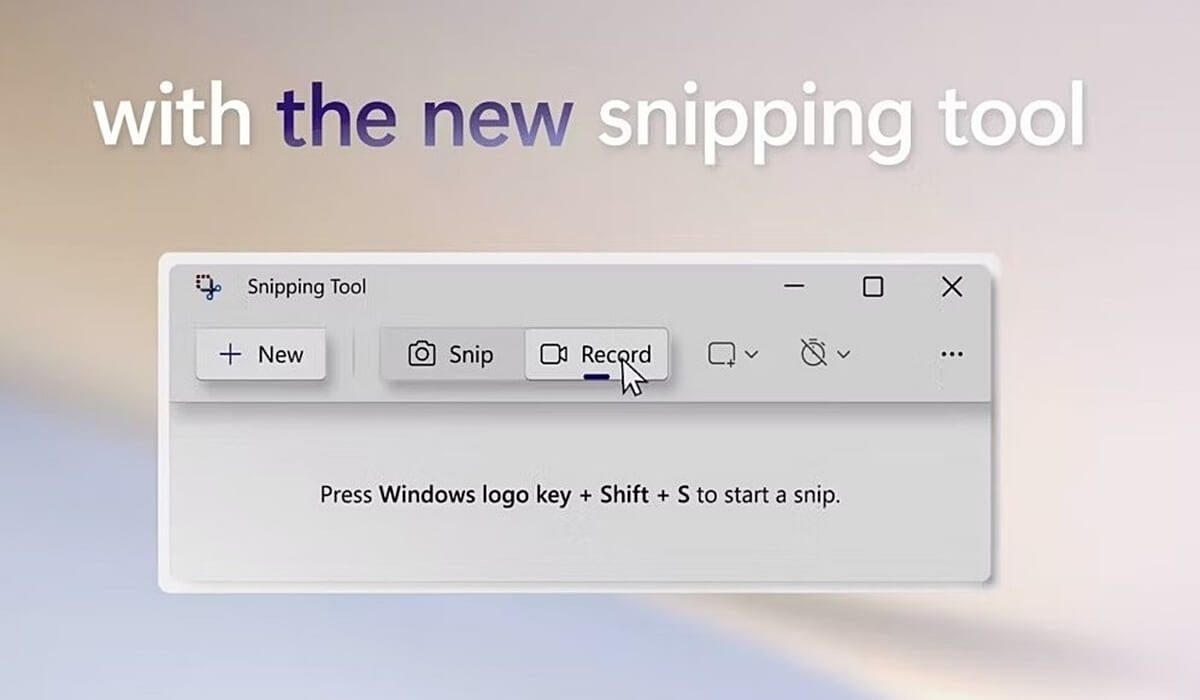Minimize the Snipping Tool window
The image size is (1200, 700).
tap(795, 287)
